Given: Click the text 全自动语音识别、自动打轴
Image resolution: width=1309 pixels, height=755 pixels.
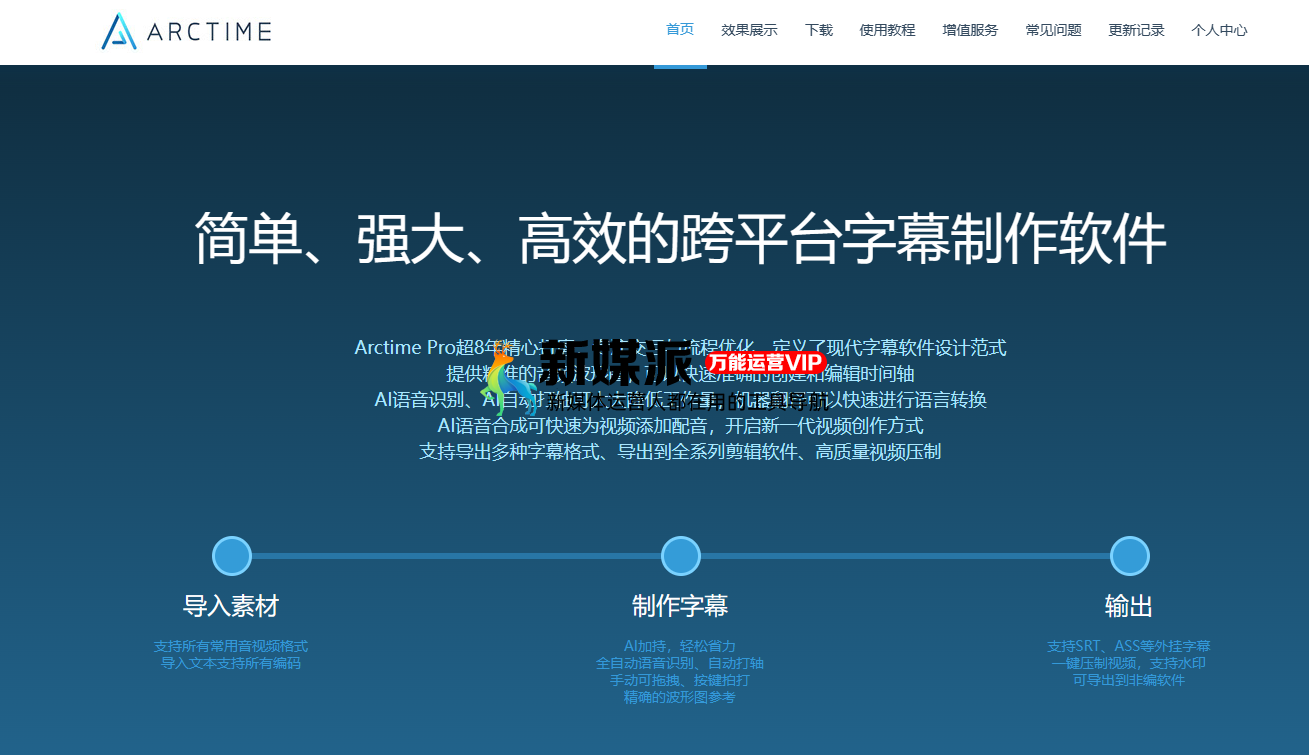Looking at the screenshot, I should pyautogui.click(x=680, y=663).
